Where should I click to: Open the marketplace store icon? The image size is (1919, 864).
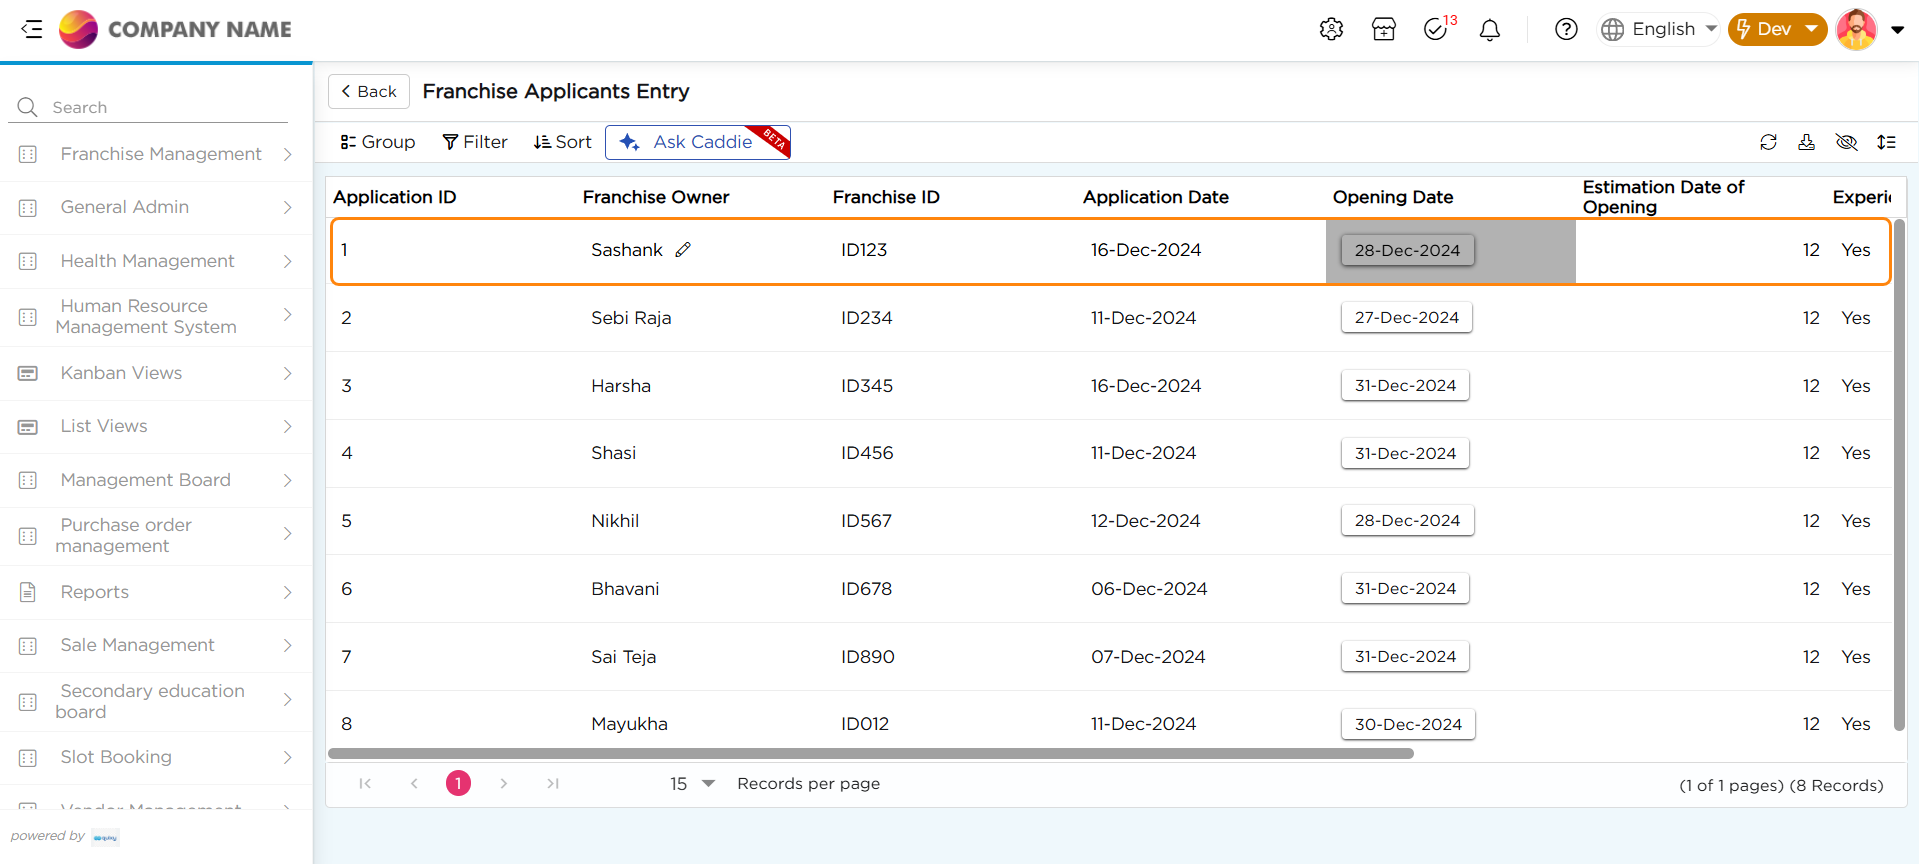point(1384,29)
